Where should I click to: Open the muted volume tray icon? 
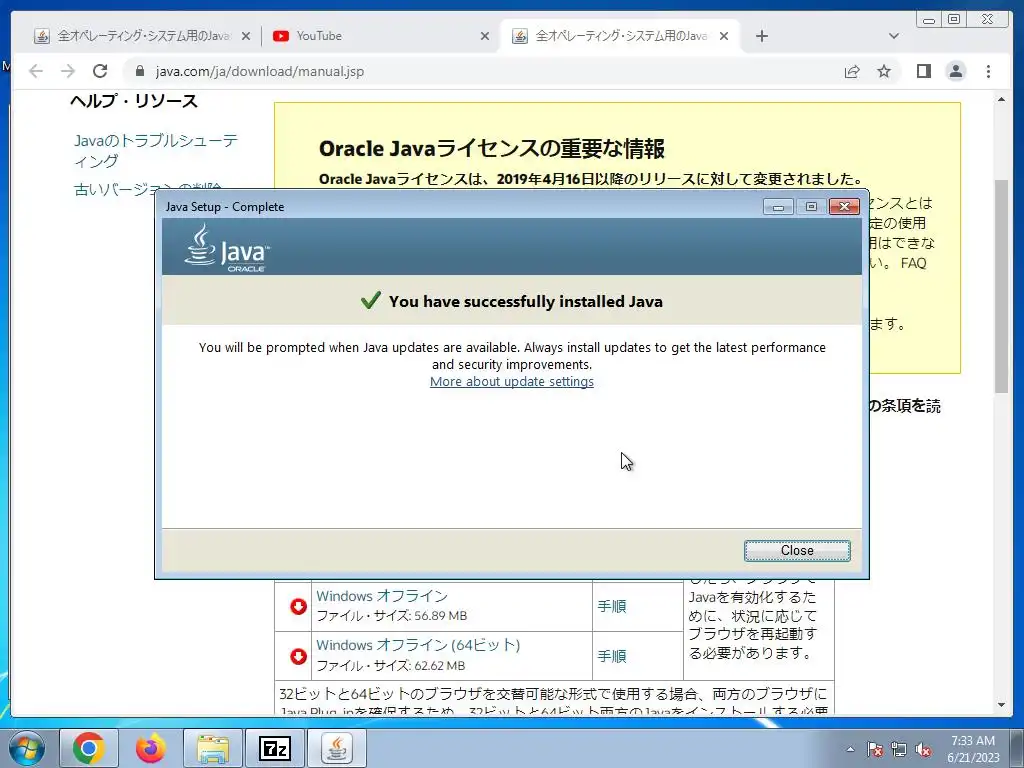click(x=923, y=749)
